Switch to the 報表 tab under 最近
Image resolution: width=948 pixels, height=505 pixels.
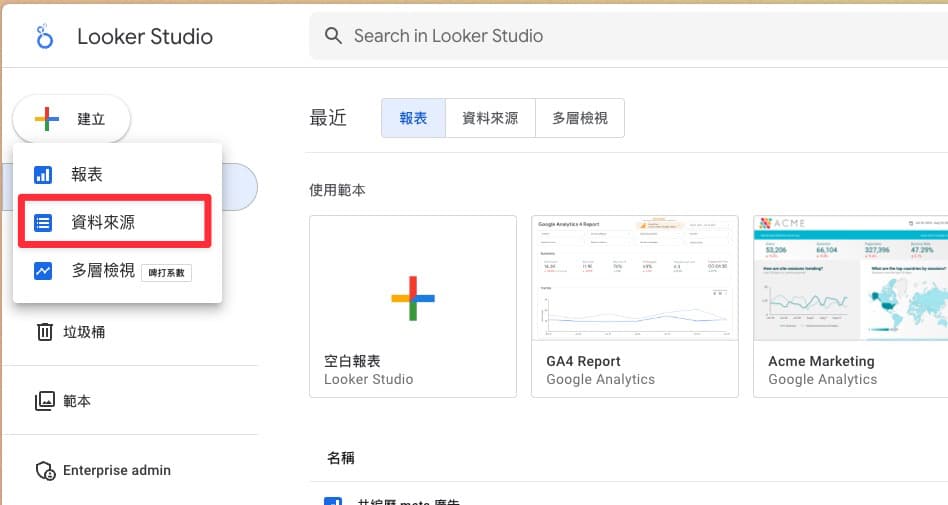[x=413, y=118]
